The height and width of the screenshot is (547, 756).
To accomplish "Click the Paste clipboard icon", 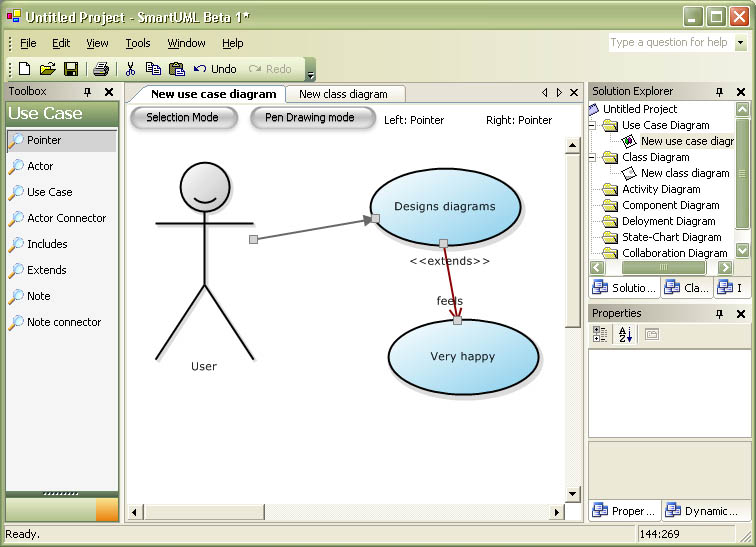I will coord(177,69).
